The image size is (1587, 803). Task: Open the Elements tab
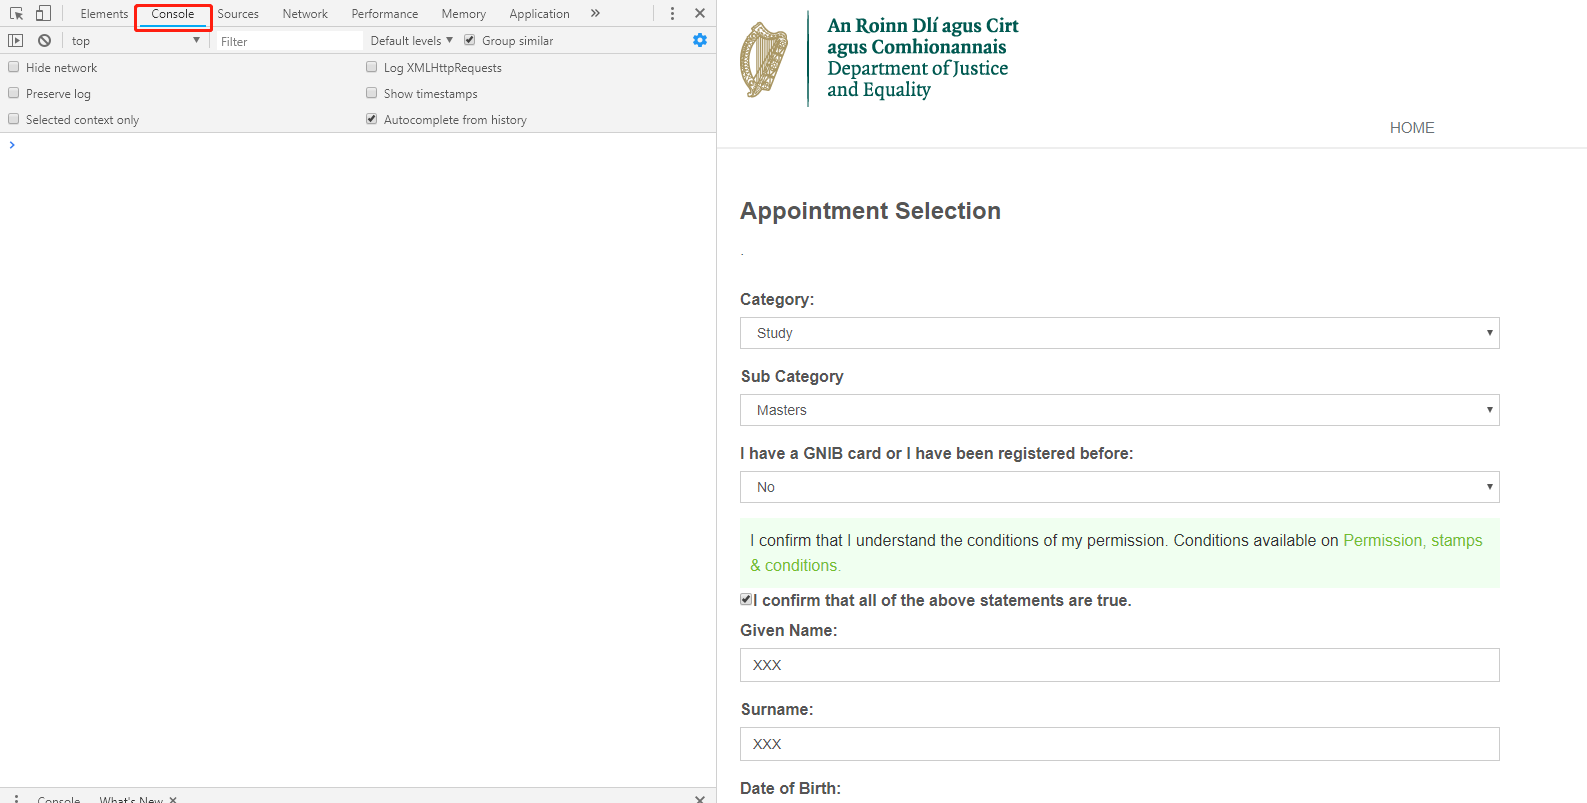coord(104,14)
